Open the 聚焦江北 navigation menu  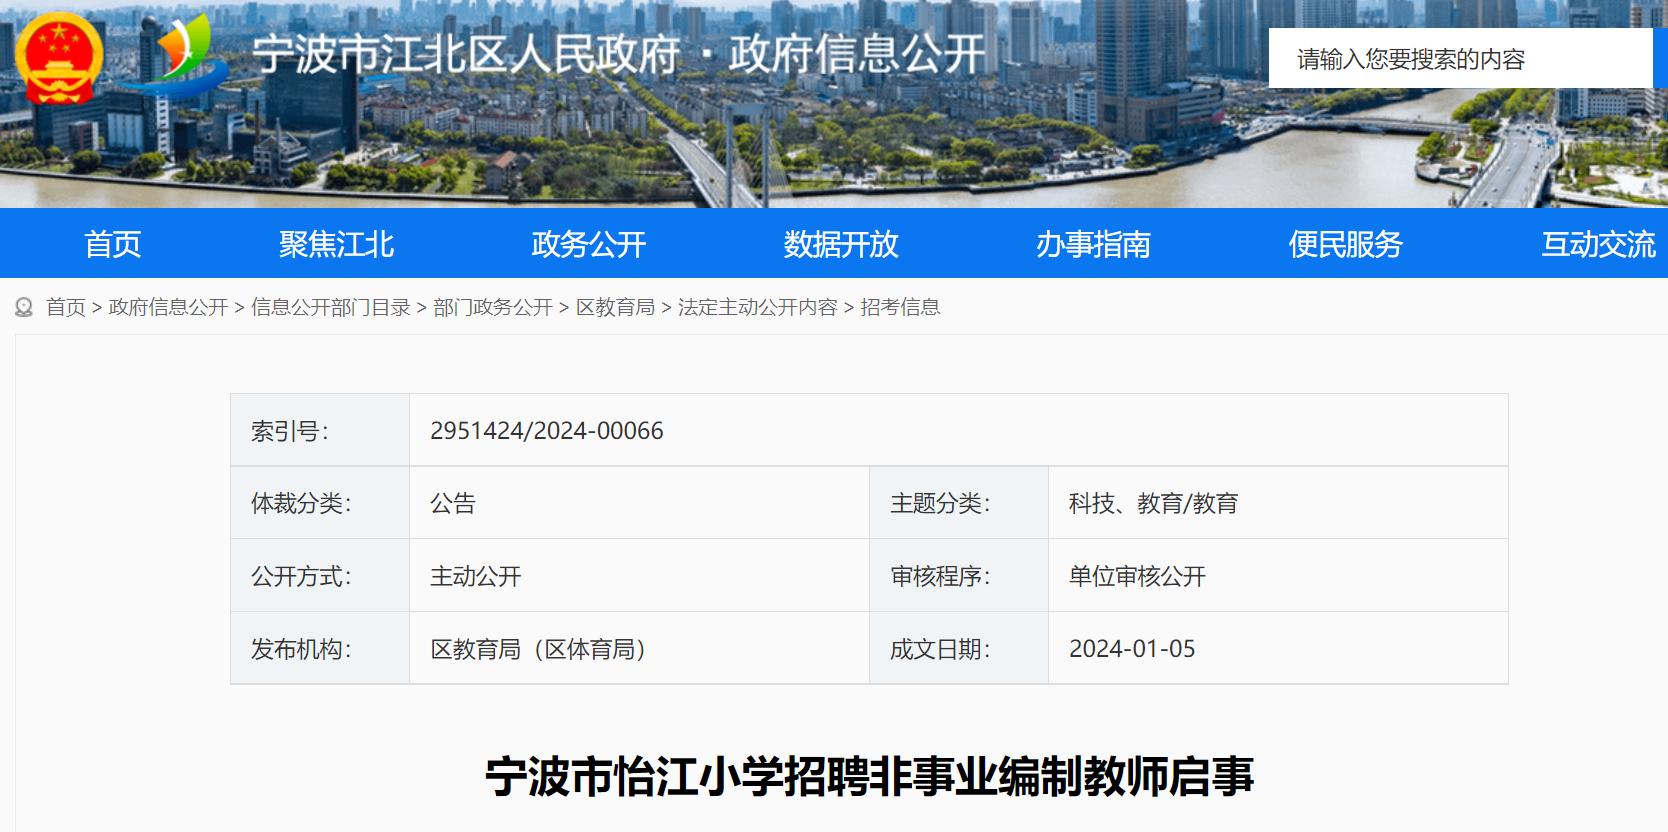pyautogui.click(x=337, y=244)
